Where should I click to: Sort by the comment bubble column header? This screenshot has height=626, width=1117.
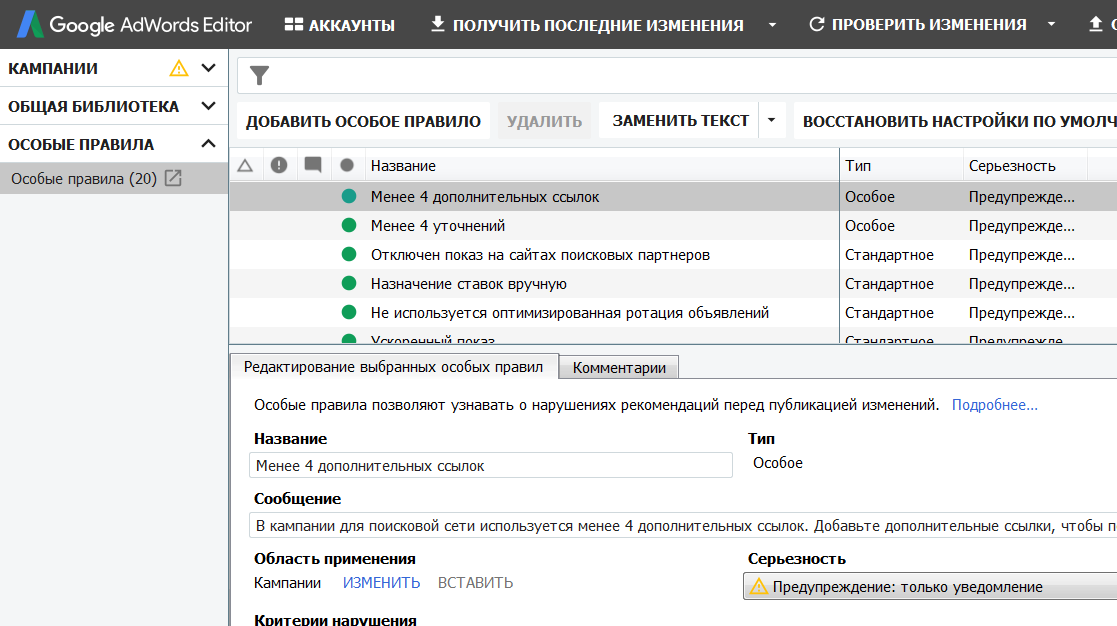(x=313, y=165)
